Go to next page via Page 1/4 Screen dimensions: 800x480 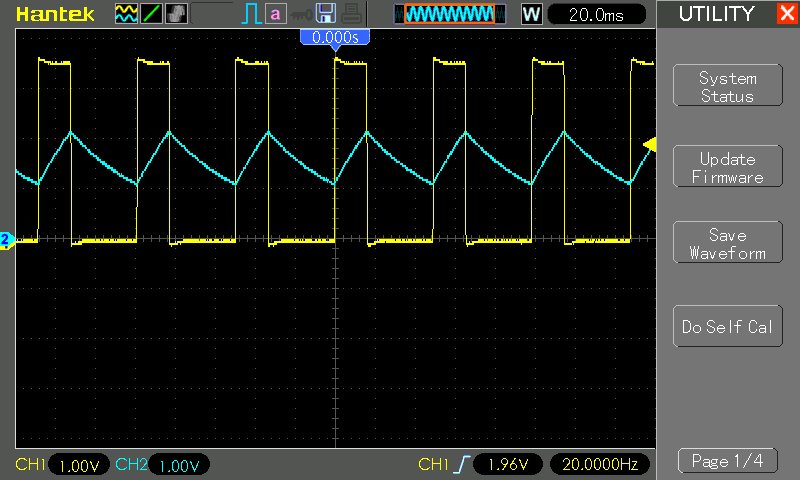pyautogui.click(x=728, y=461)
